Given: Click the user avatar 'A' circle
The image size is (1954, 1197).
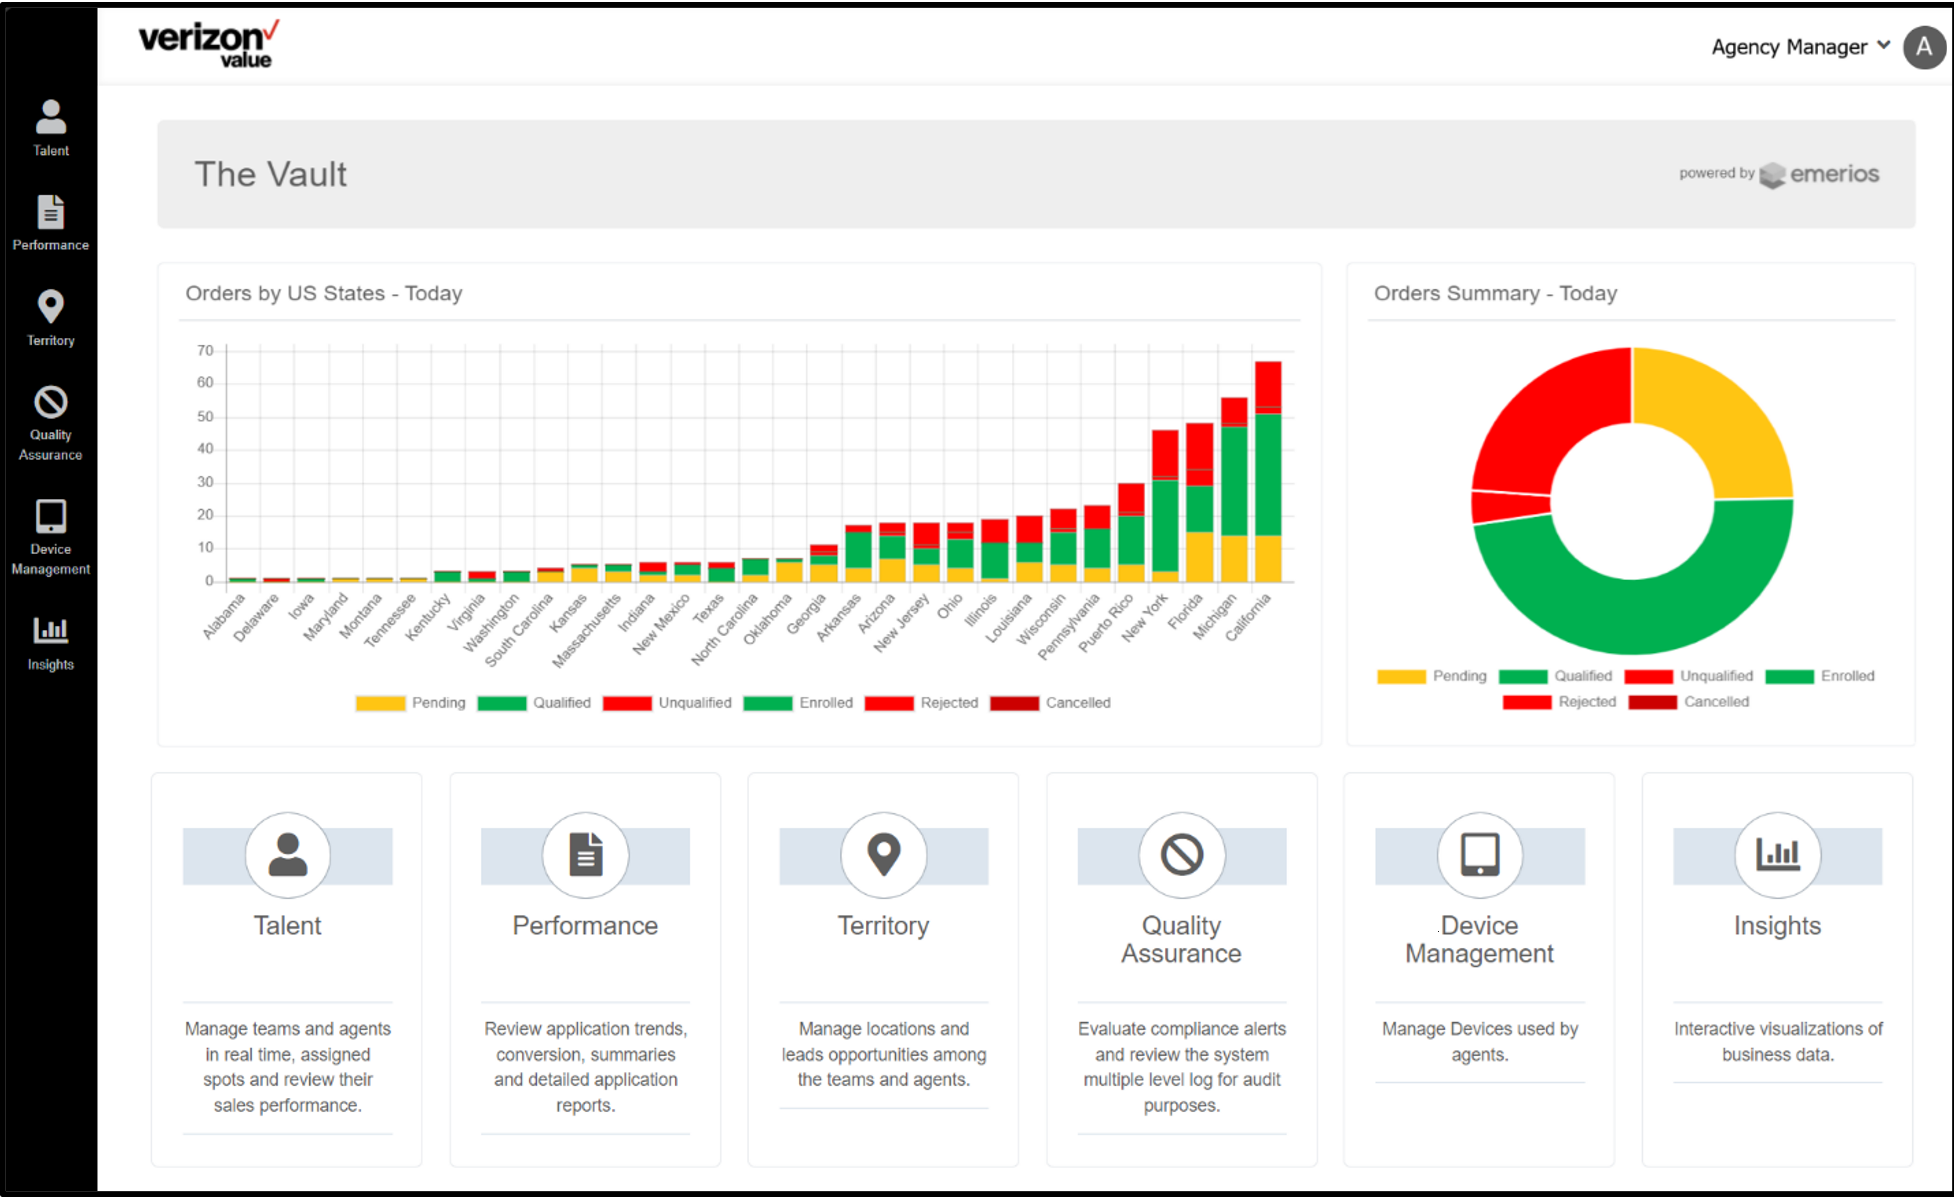Looking at the screenshot, I should click(1924, 47).
